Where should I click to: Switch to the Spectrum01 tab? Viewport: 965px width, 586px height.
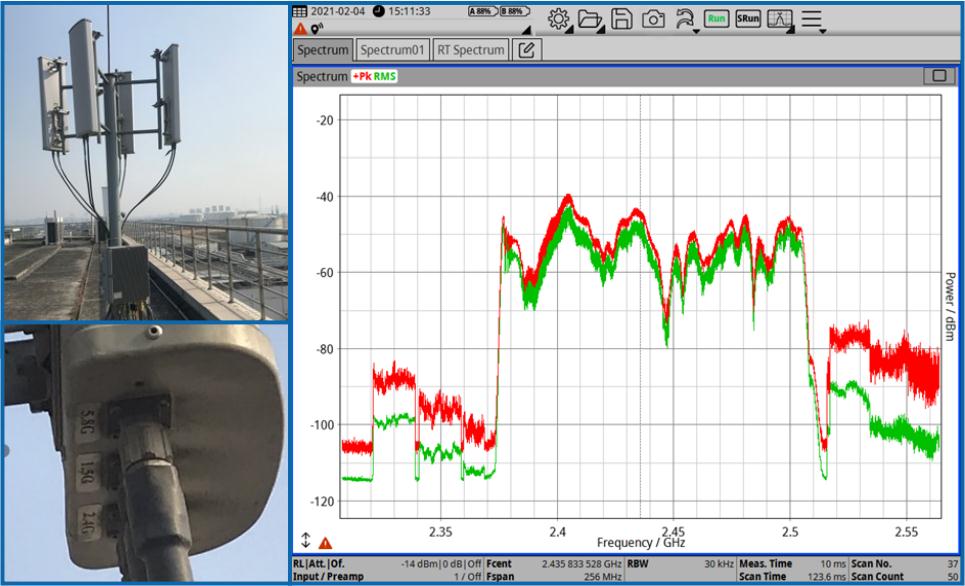pyautogui.click(x=393, y=49)
